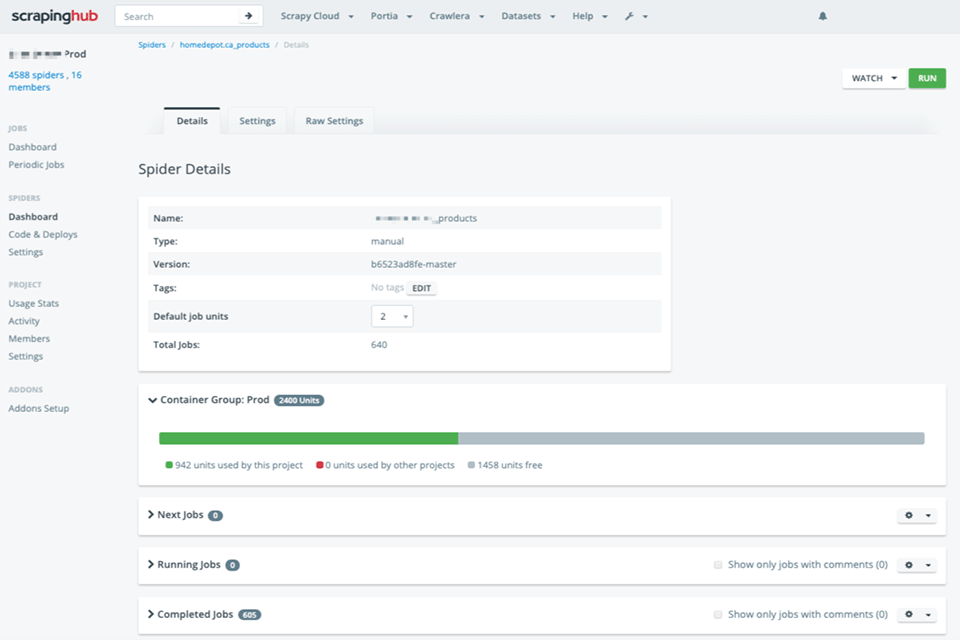Click the Completed Jobs 605 count badge
This screenshot has width=960, height=640.
coord(249,615)
